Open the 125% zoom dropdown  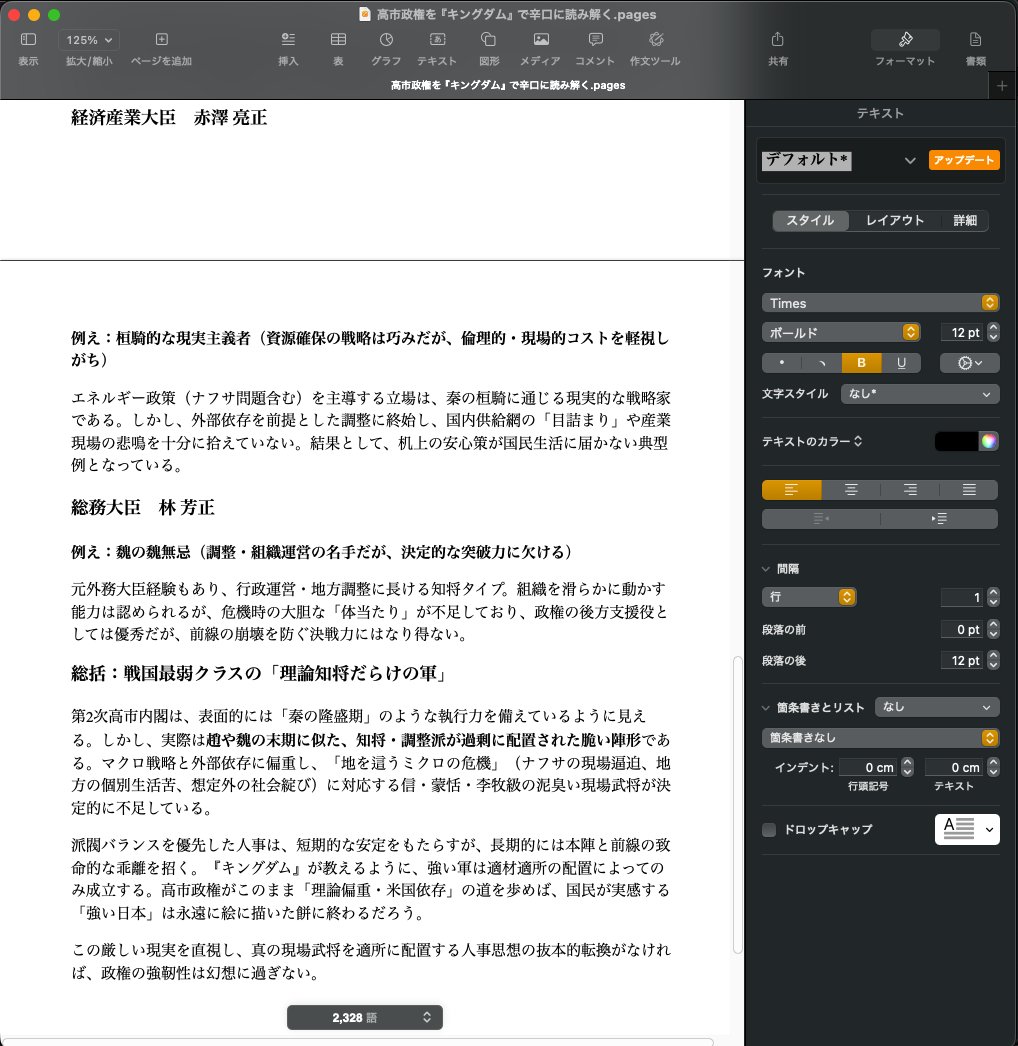(89, 40)
